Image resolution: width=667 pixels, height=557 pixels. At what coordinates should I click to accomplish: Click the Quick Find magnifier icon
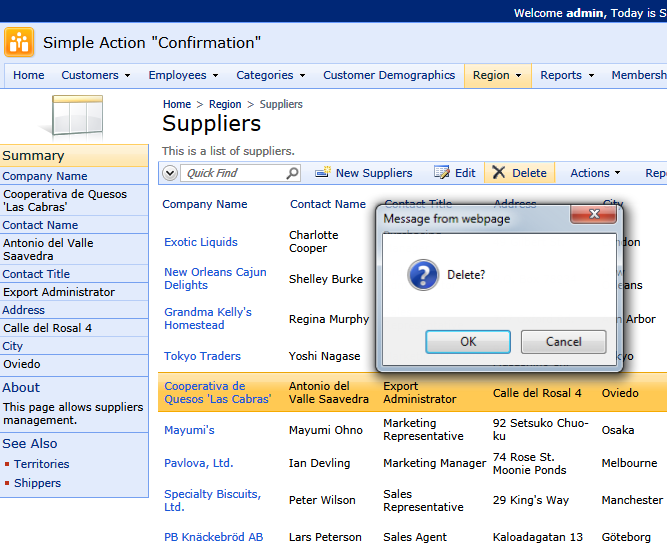tap(292, 173)
